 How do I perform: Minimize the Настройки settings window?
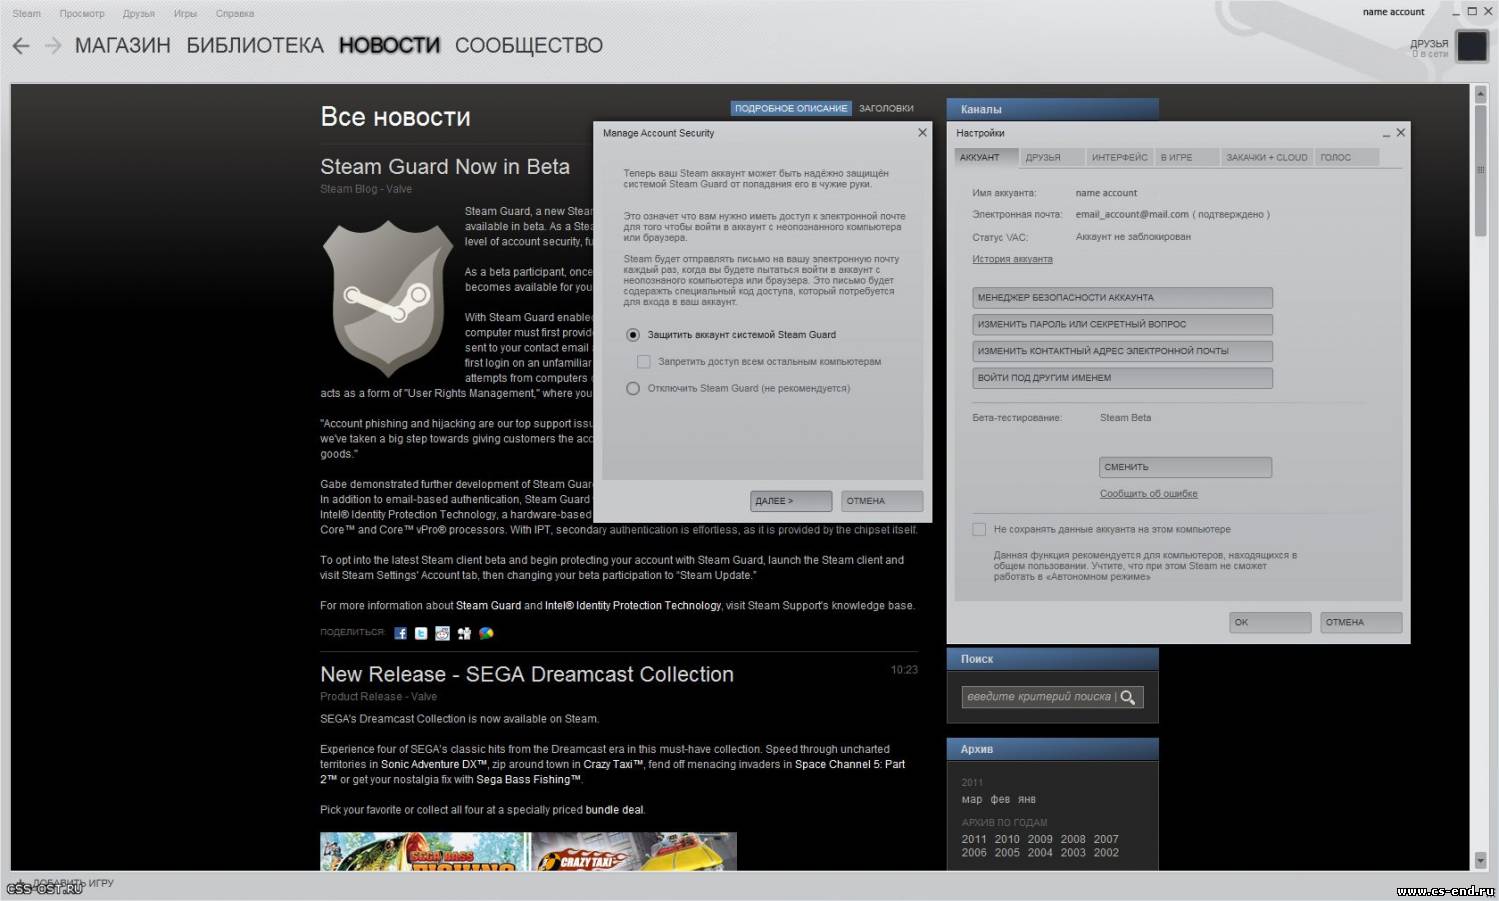pos(1386,133)
